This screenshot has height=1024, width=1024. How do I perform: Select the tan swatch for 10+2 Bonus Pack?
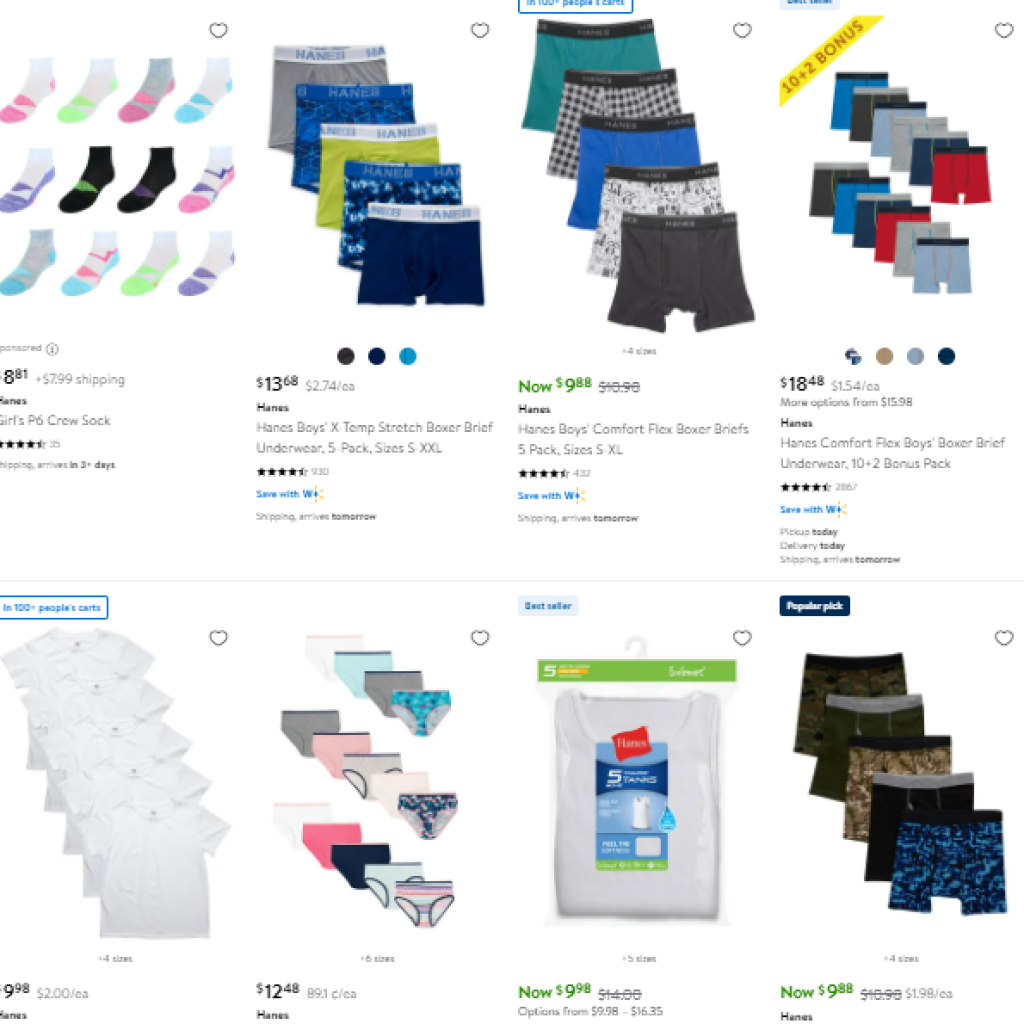pos(884,356)
